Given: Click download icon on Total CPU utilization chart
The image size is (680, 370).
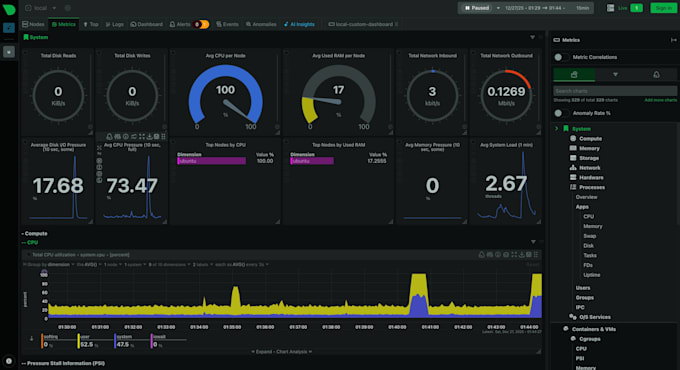Looking at the screenshot, I should tap(522, 255).
